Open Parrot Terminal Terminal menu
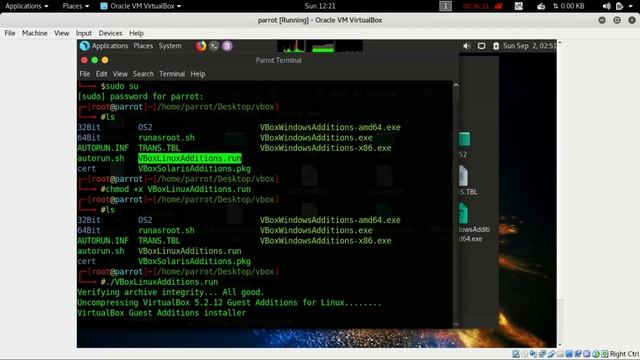This screenshot has width=640, height=360. pos(172,74)
